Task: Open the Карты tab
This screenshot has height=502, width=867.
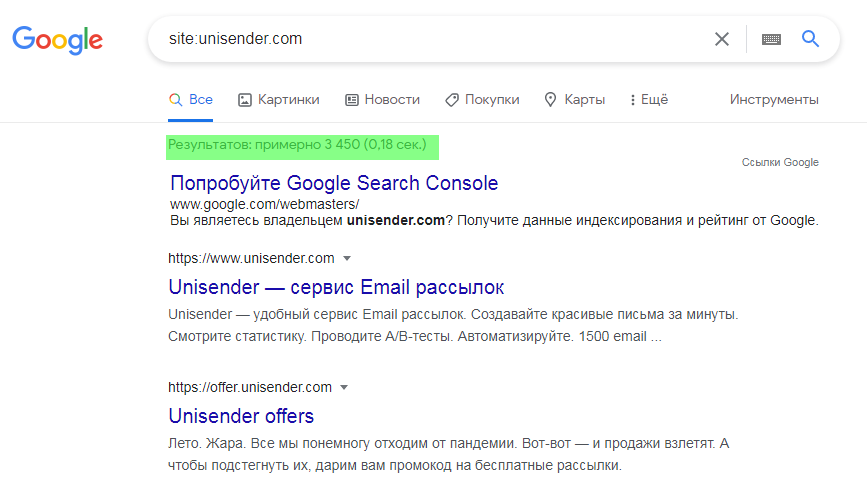Action: click(575, 100)
